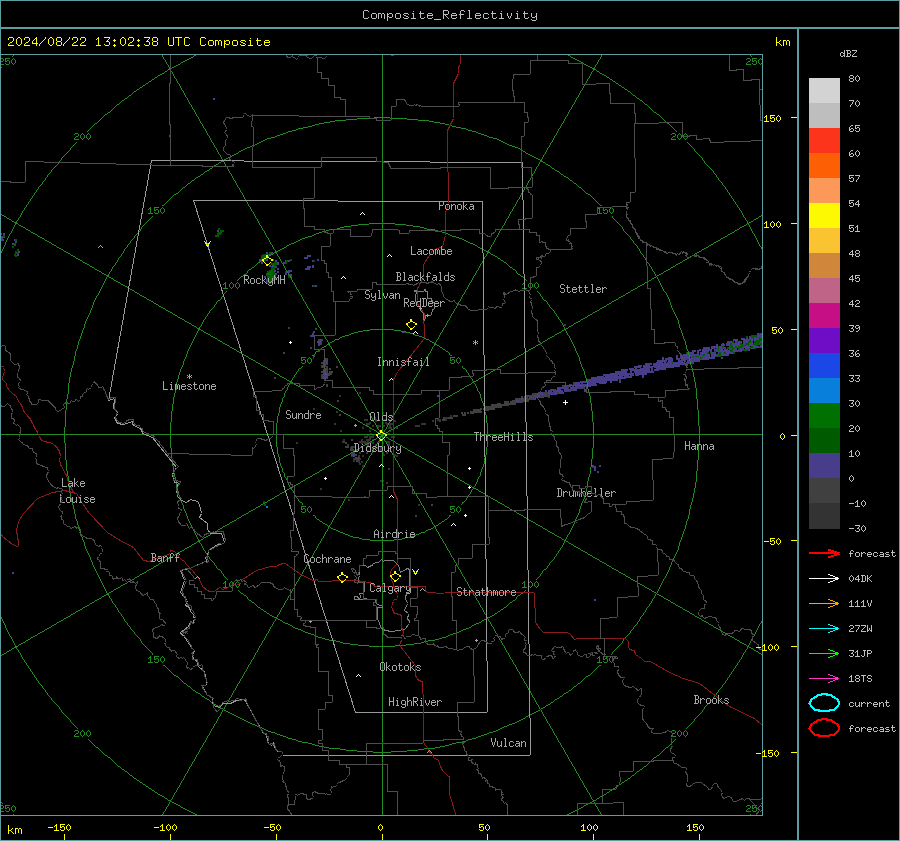
Task: Click the 'Airdrie' map label
Action: tap(394, 534)
